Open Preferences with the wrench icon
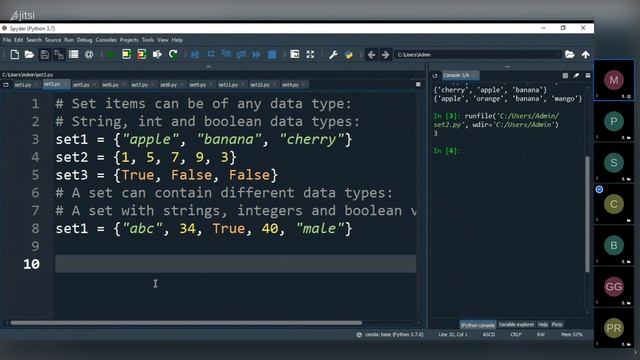This screenshot has height=360, width=640. point(333,54)
